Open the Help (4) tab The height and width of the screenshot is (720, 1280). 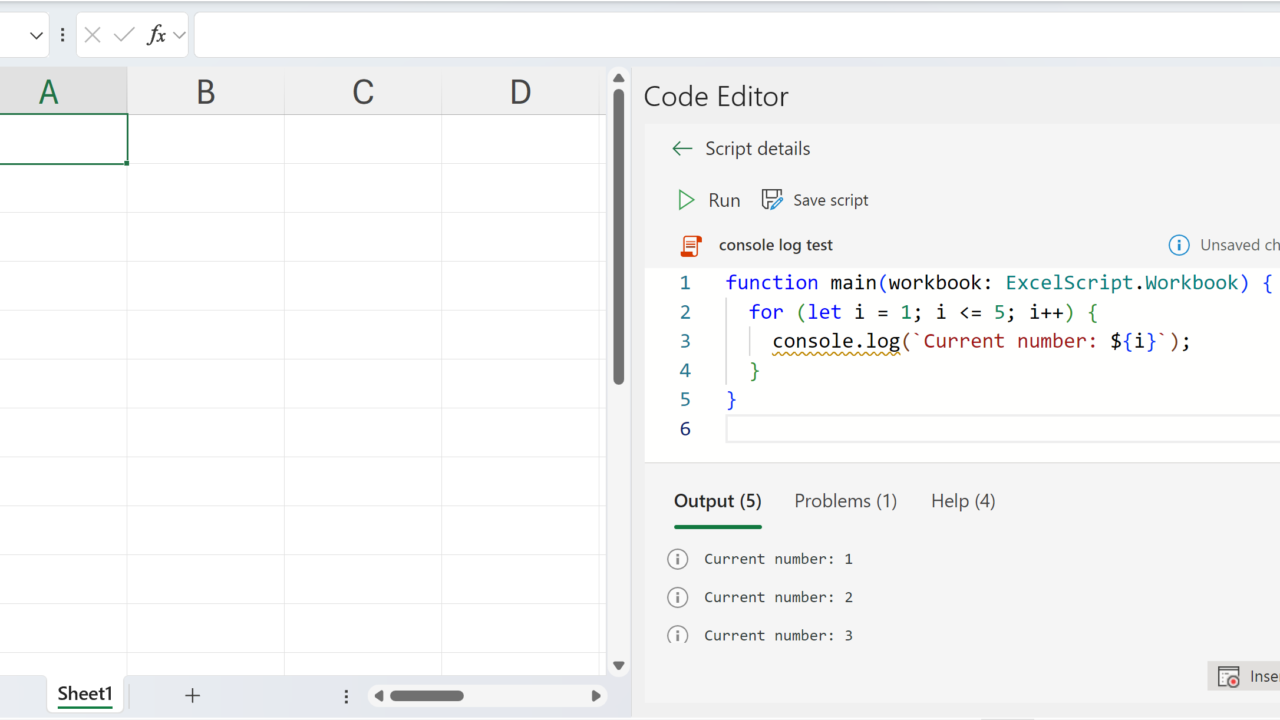(962, 501)
